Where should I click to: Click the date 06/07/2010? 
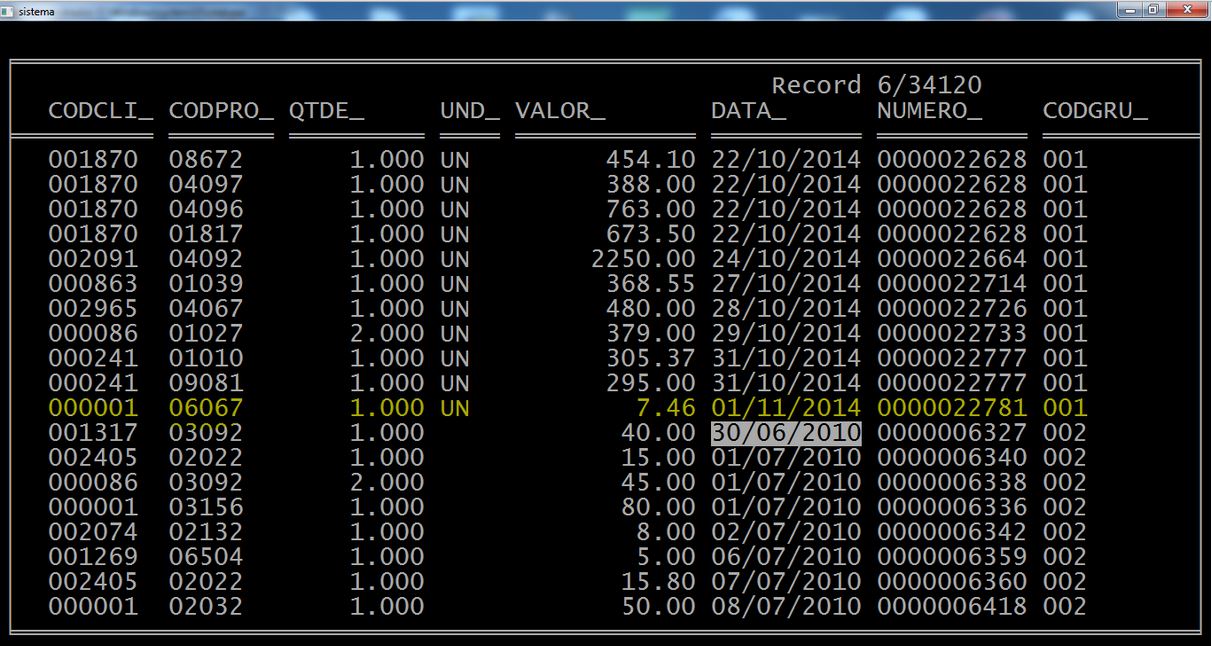[786, 557]
